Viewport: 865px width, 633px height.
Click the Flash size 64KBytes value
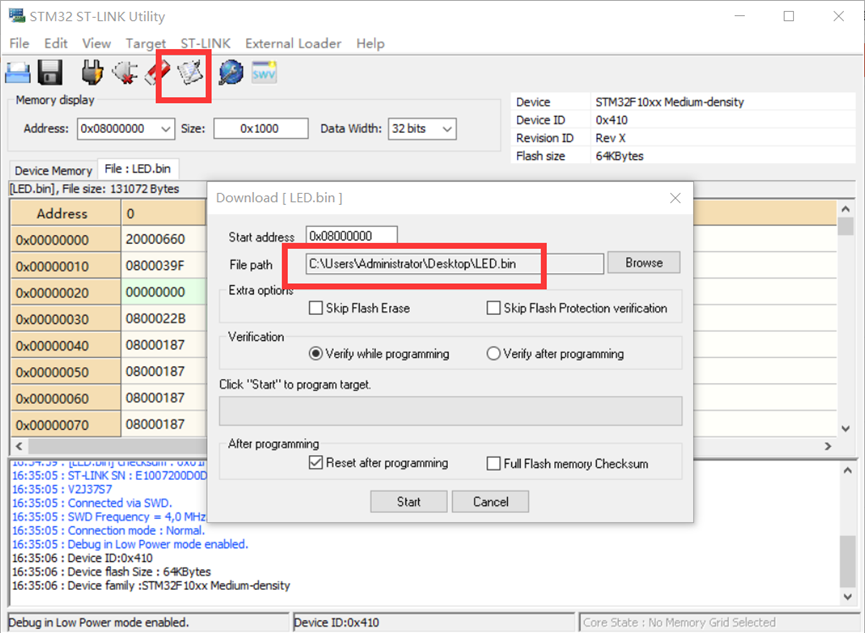(x=619, y=156)
